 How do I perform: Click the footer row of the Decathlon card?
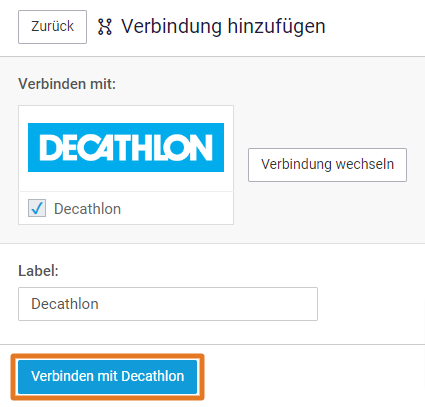[126, 208]
